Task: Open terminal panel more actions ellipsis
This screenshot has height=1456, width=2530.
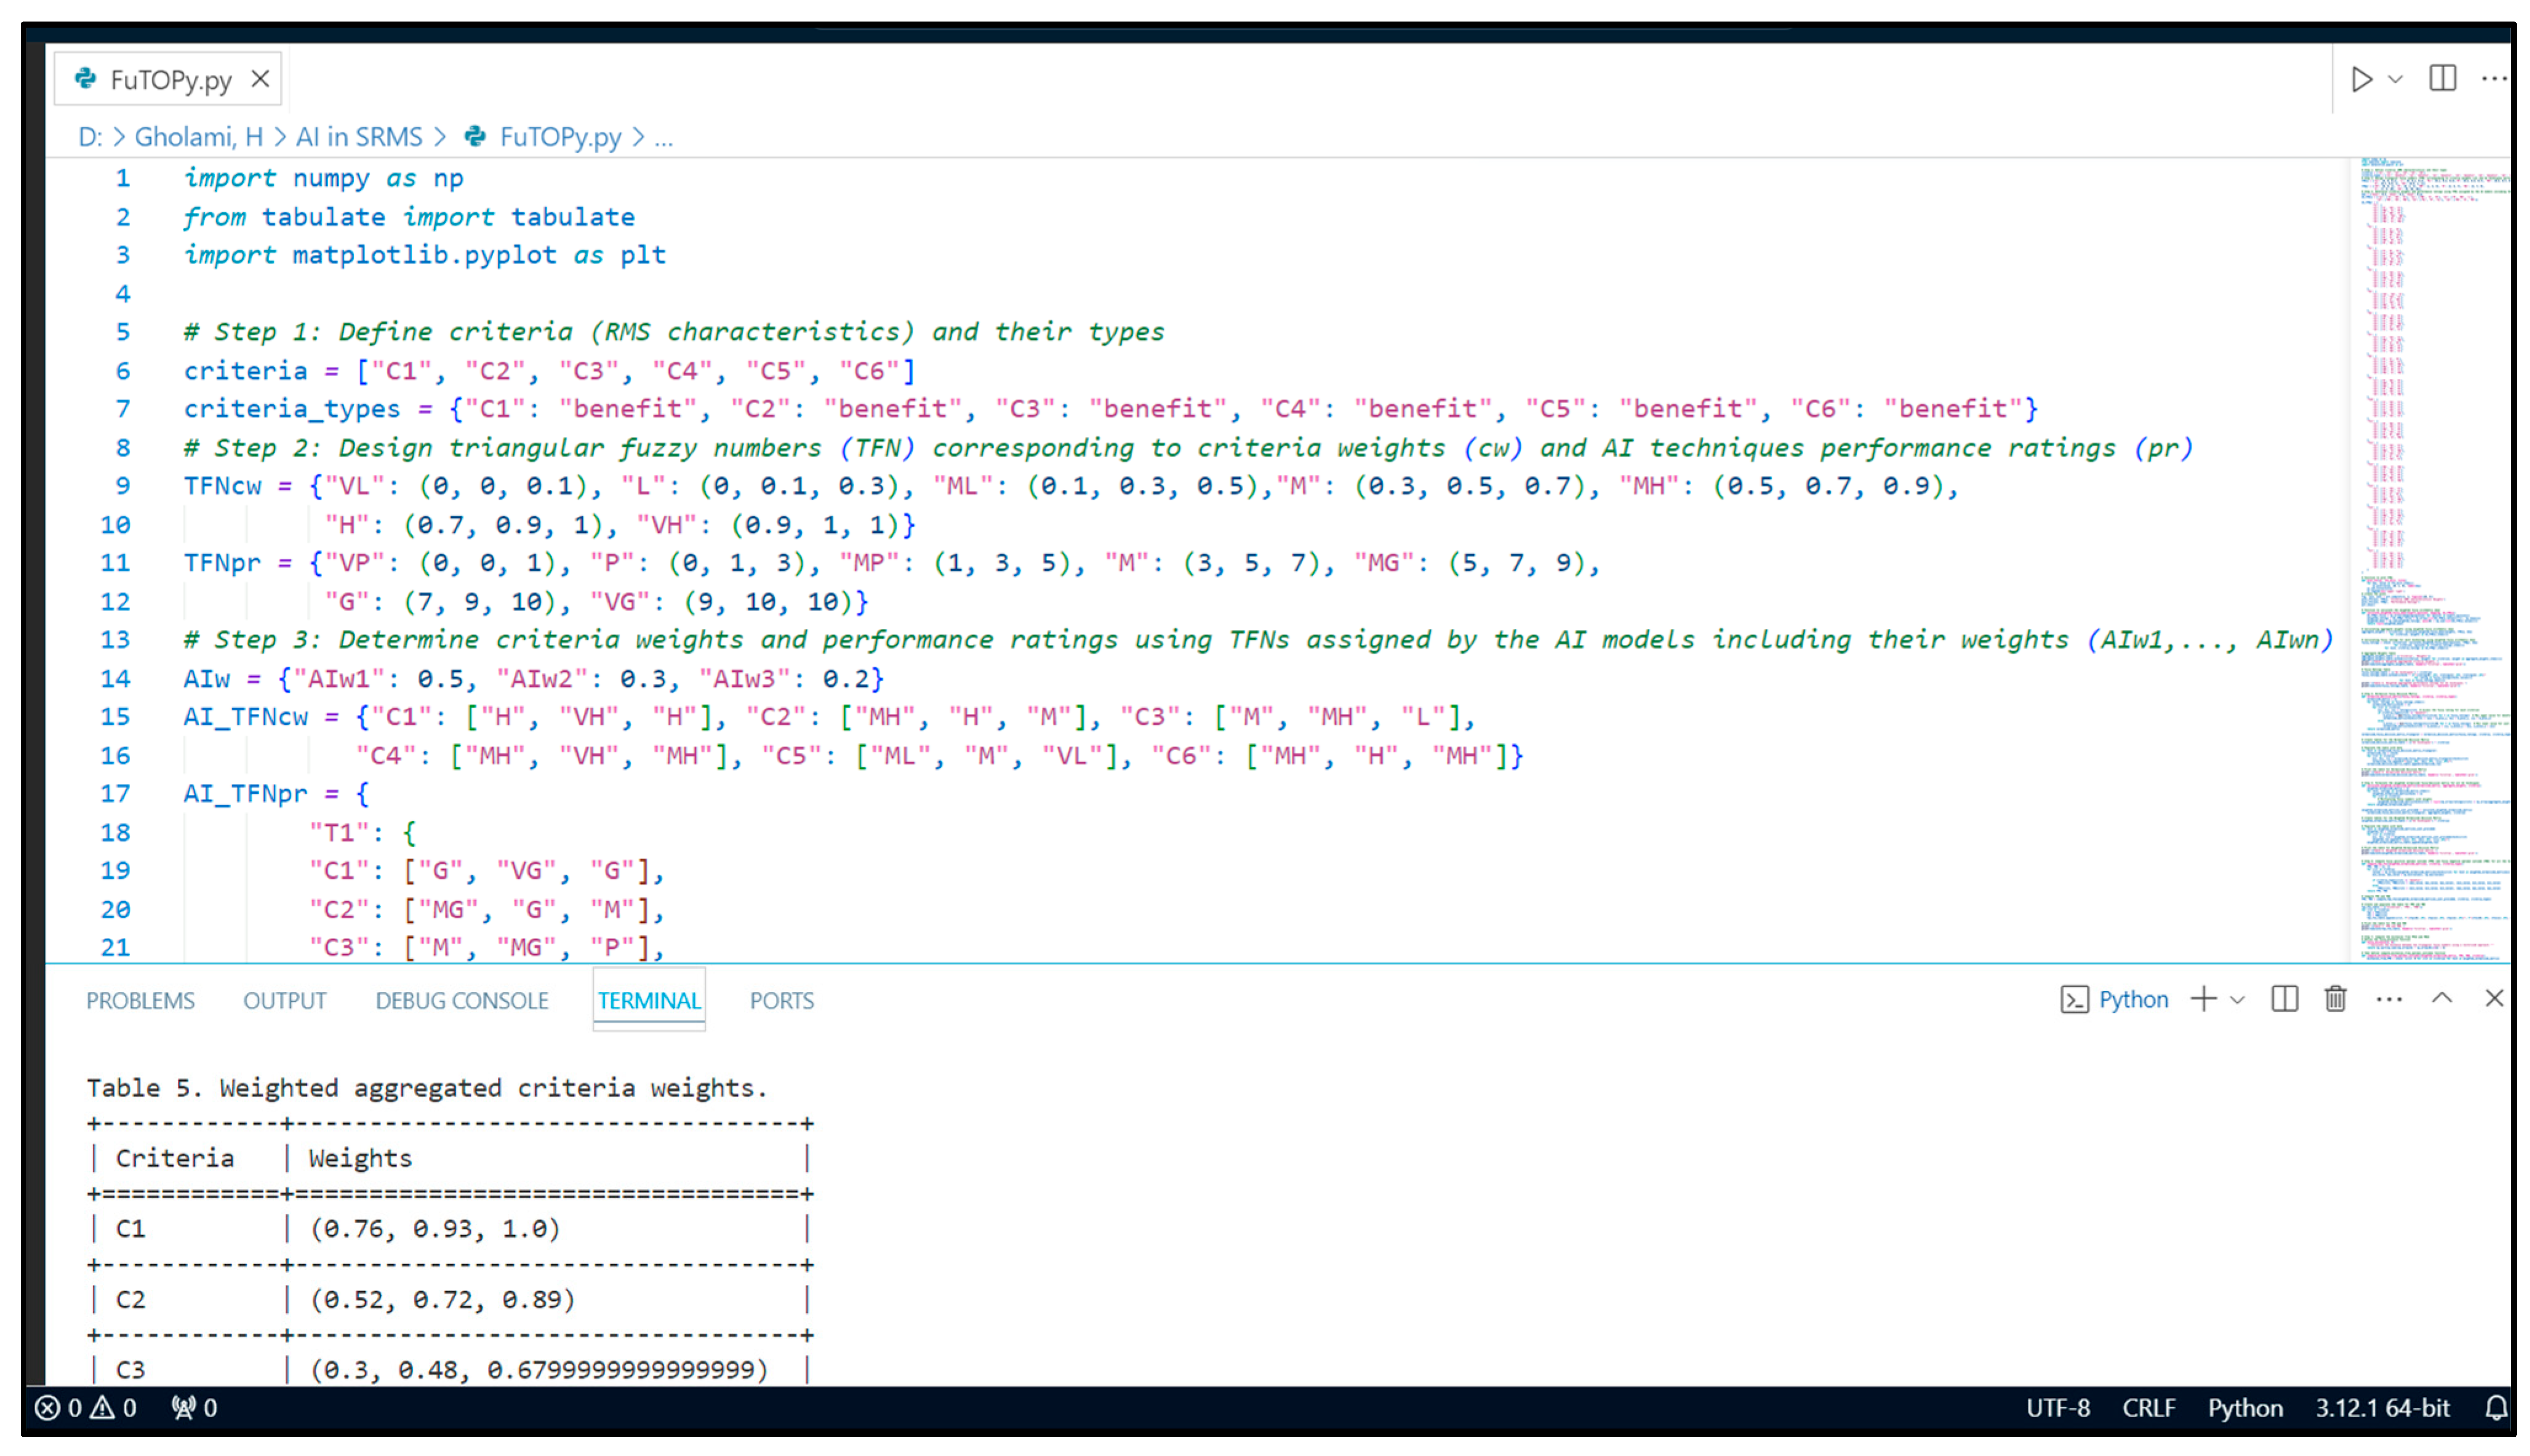Action: pos(2388,999)
